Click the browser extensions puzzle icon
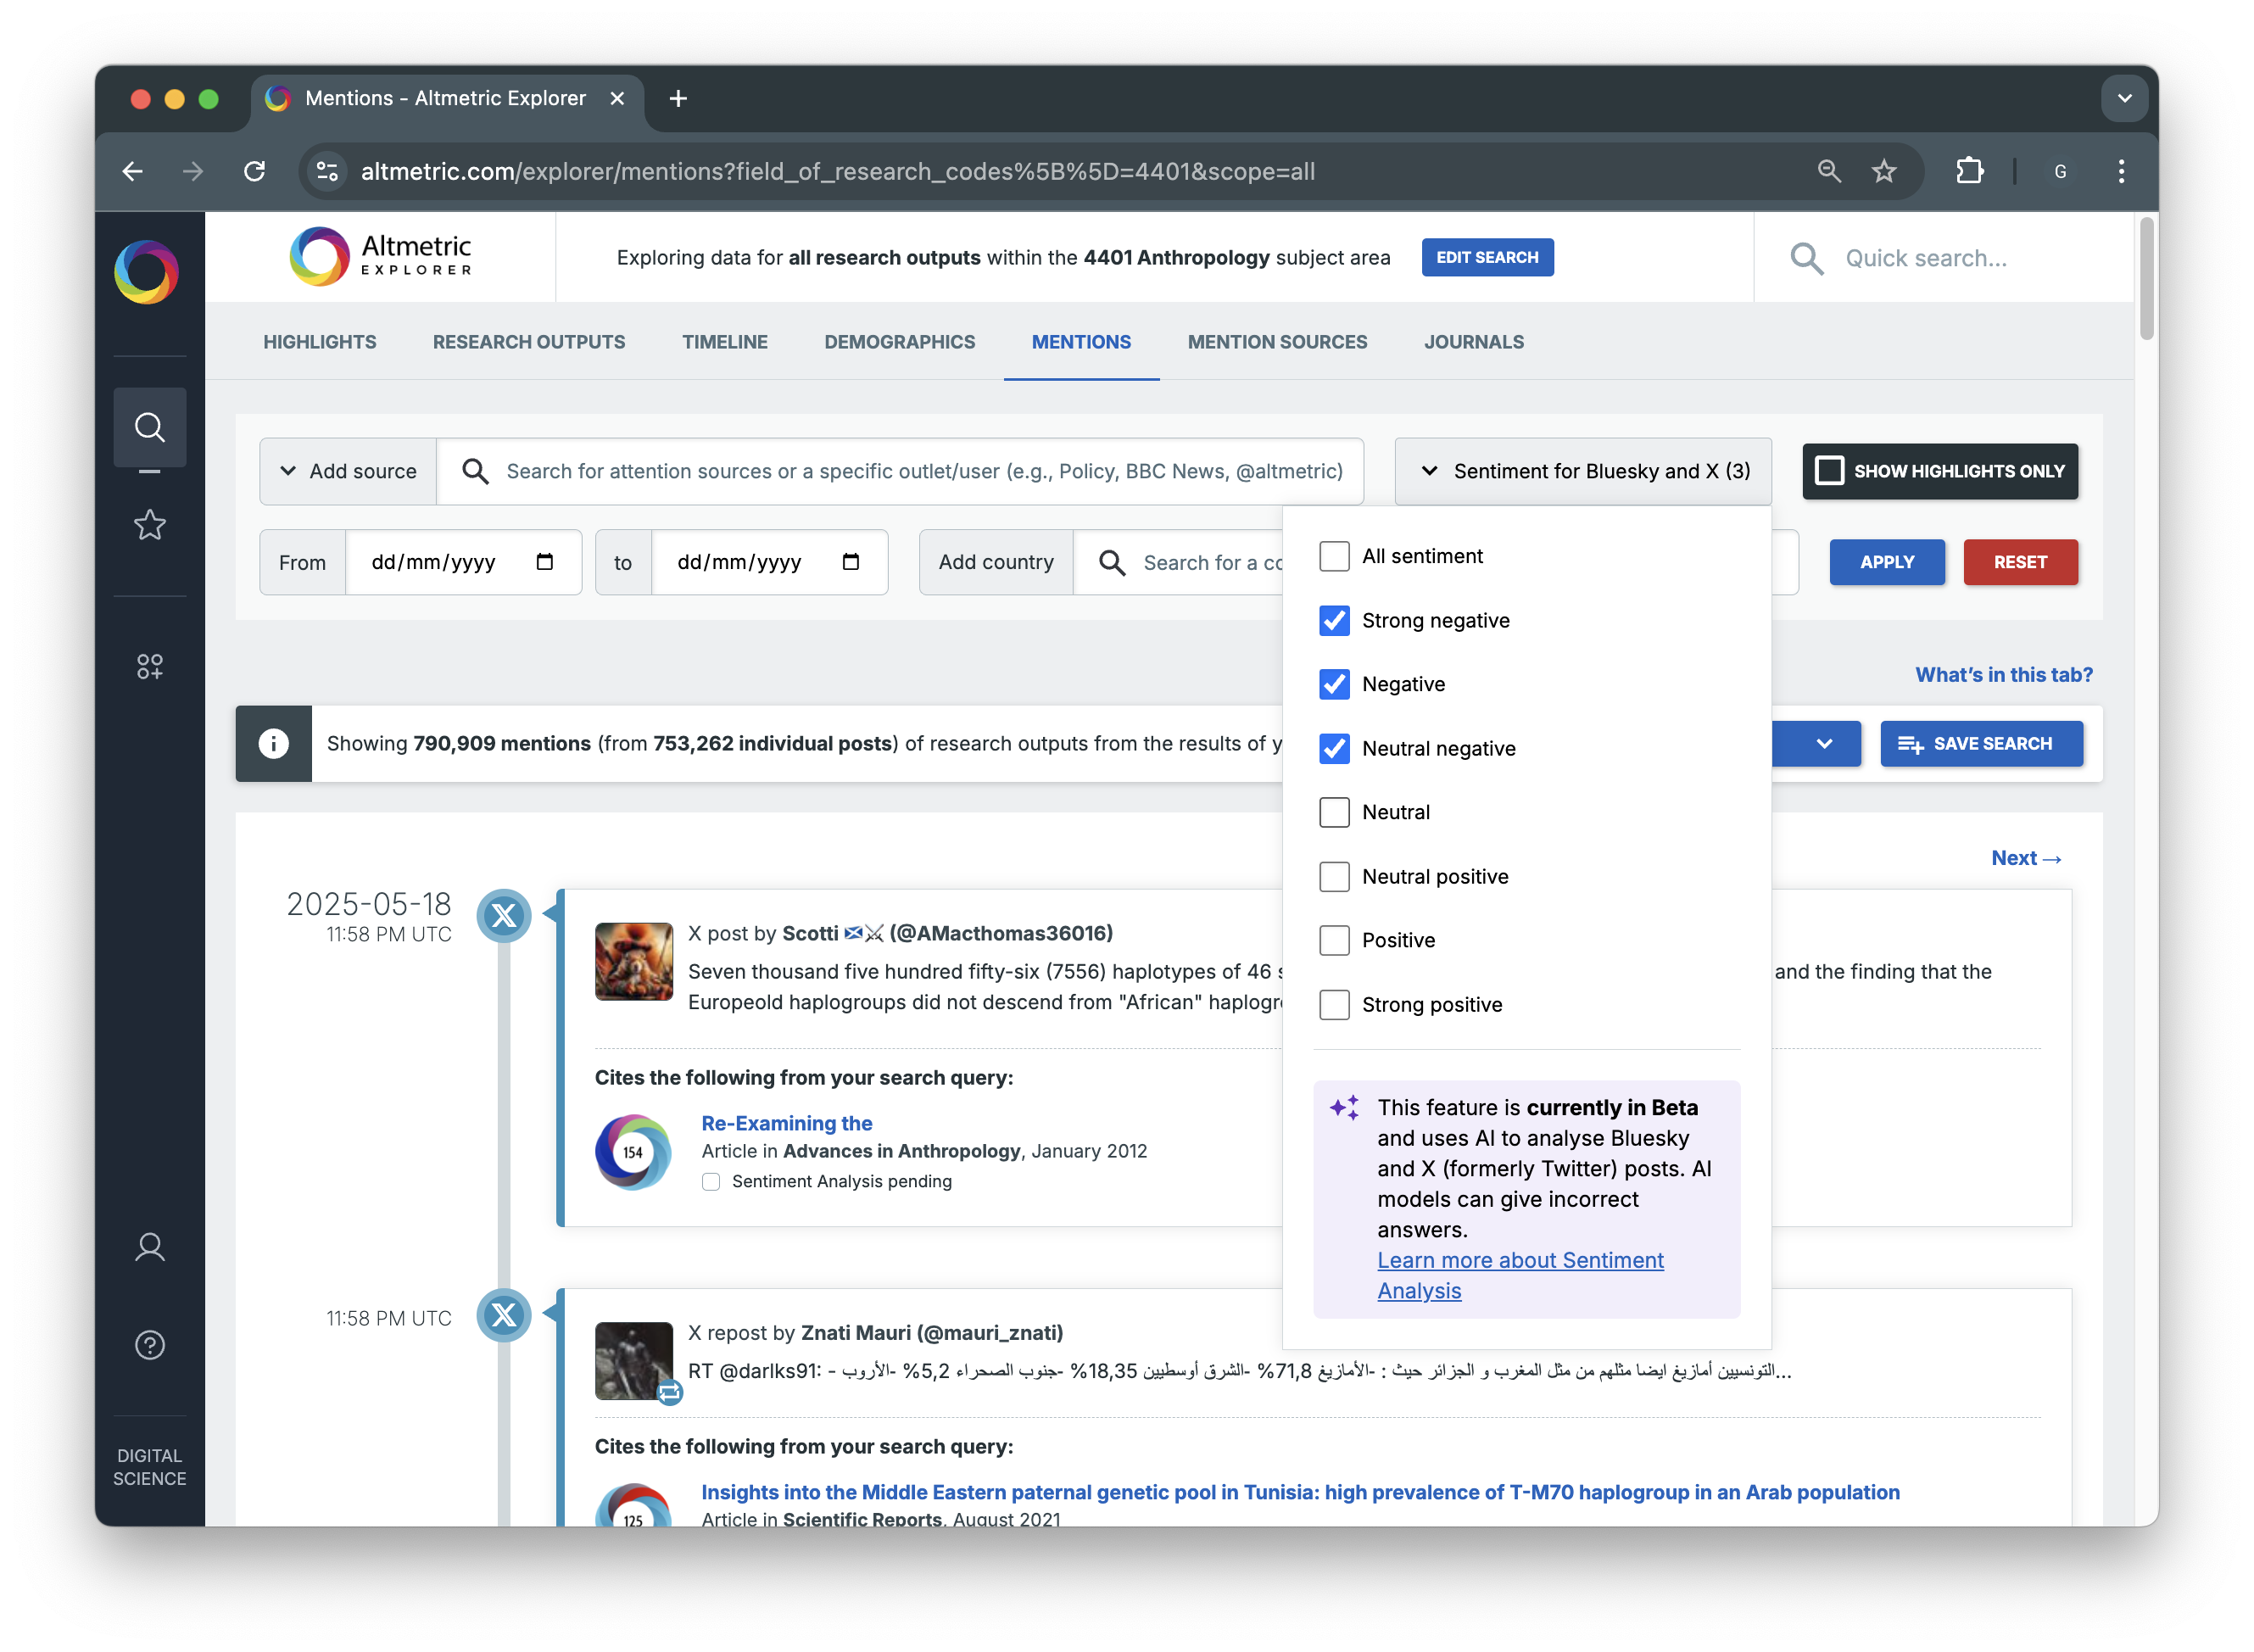The image size is (2254, 1652). [1969, 171]
